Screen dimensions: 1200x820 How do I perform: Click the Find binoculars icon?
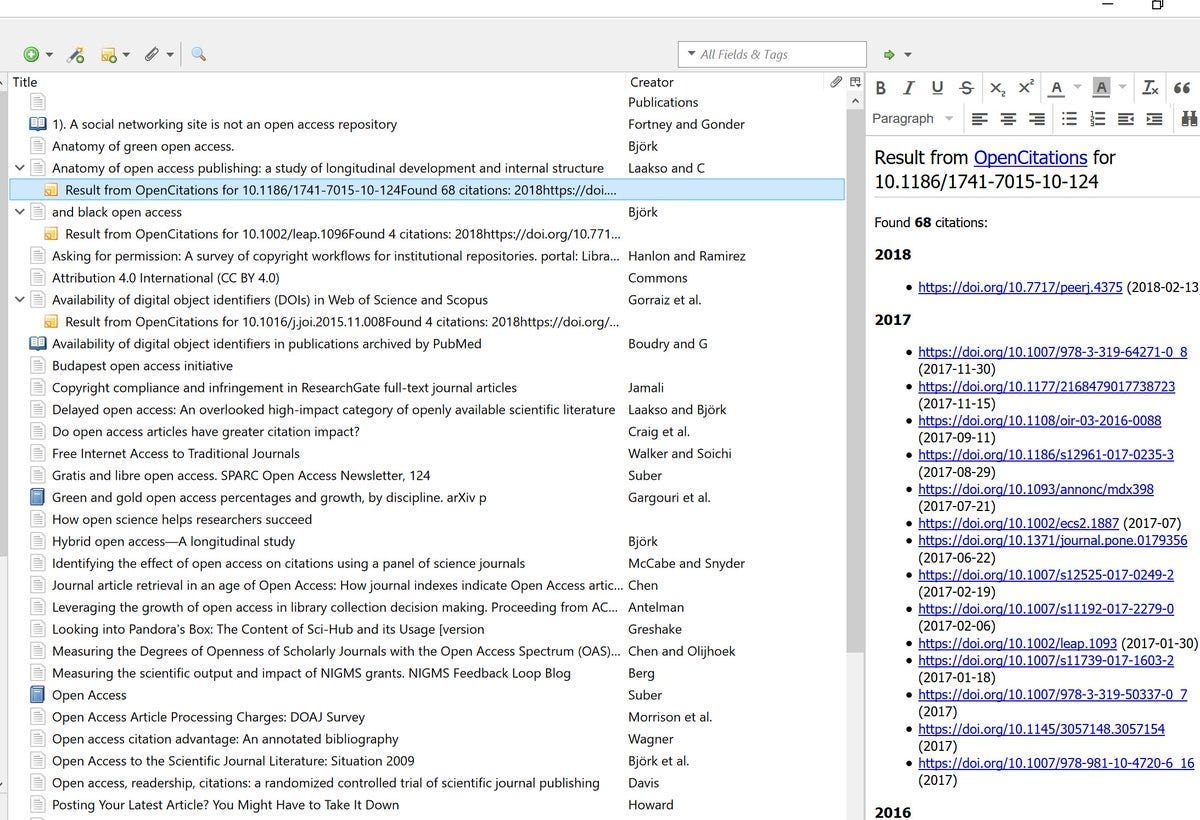(x=1189, y=119)
